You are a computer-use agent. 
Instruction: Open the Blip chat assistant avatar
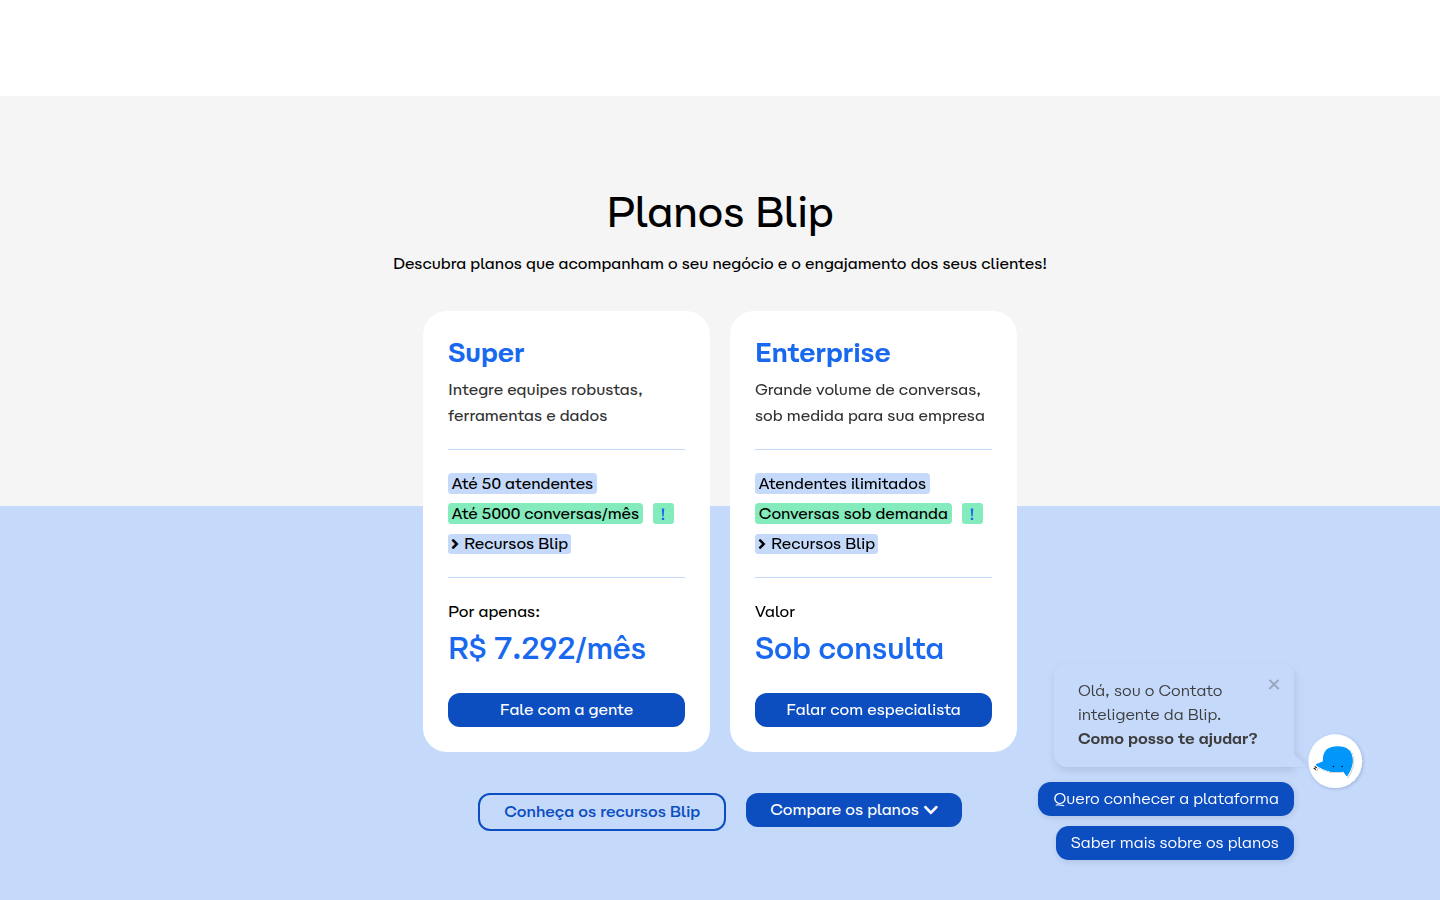click(x=1335, y=761)
